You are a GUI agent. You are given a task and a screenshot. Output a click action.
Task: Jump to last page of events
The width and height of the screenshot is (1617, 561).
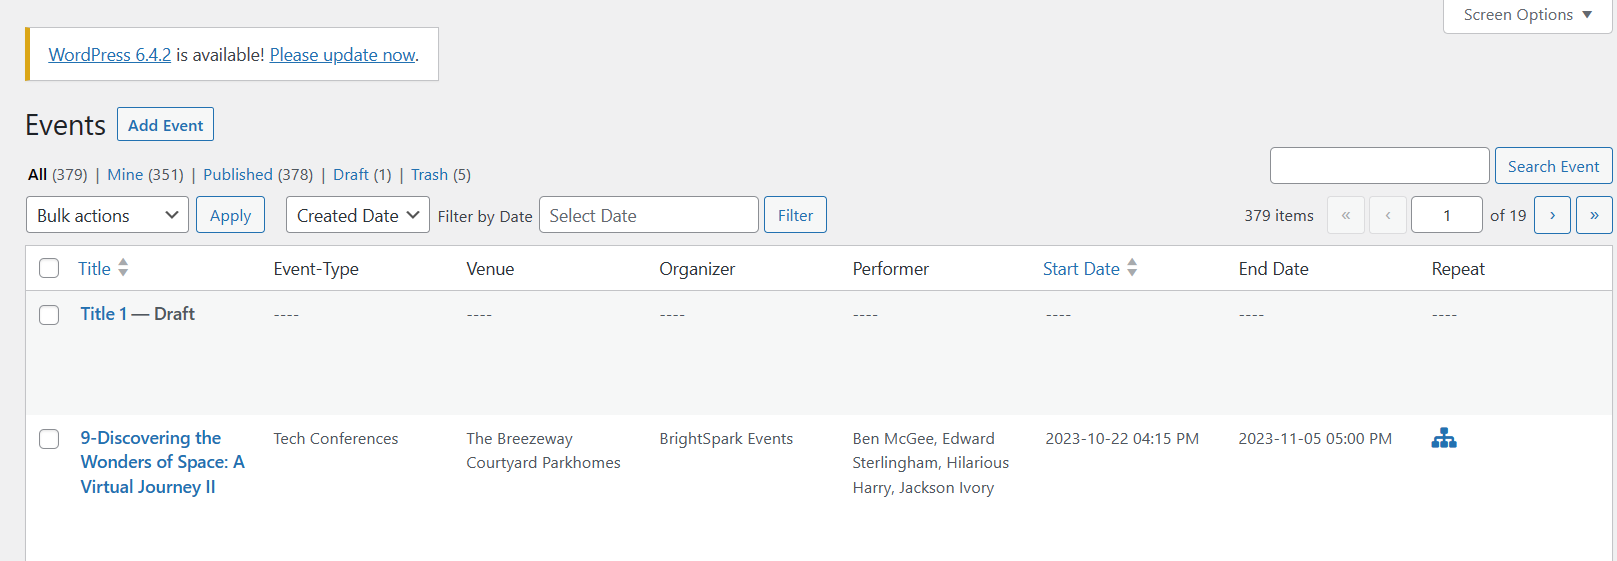tap(1593, 215)
